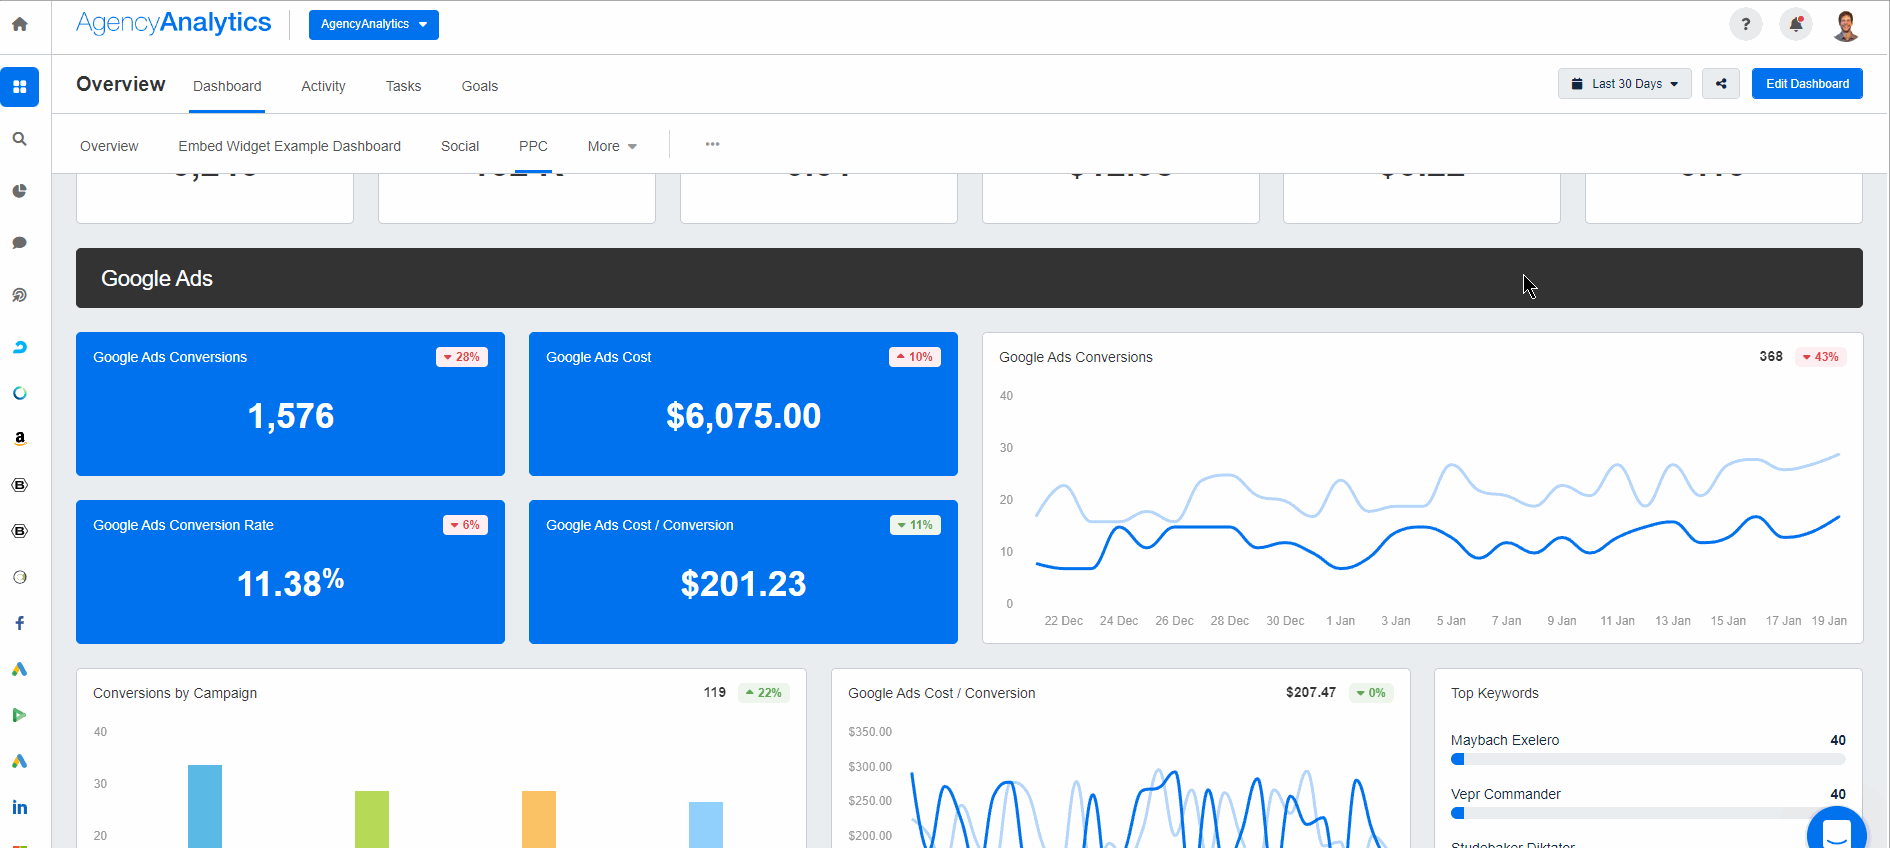Click the teal circular ring integration icon
This screenshot has width=1890, height=848.
tap(19, 393)
